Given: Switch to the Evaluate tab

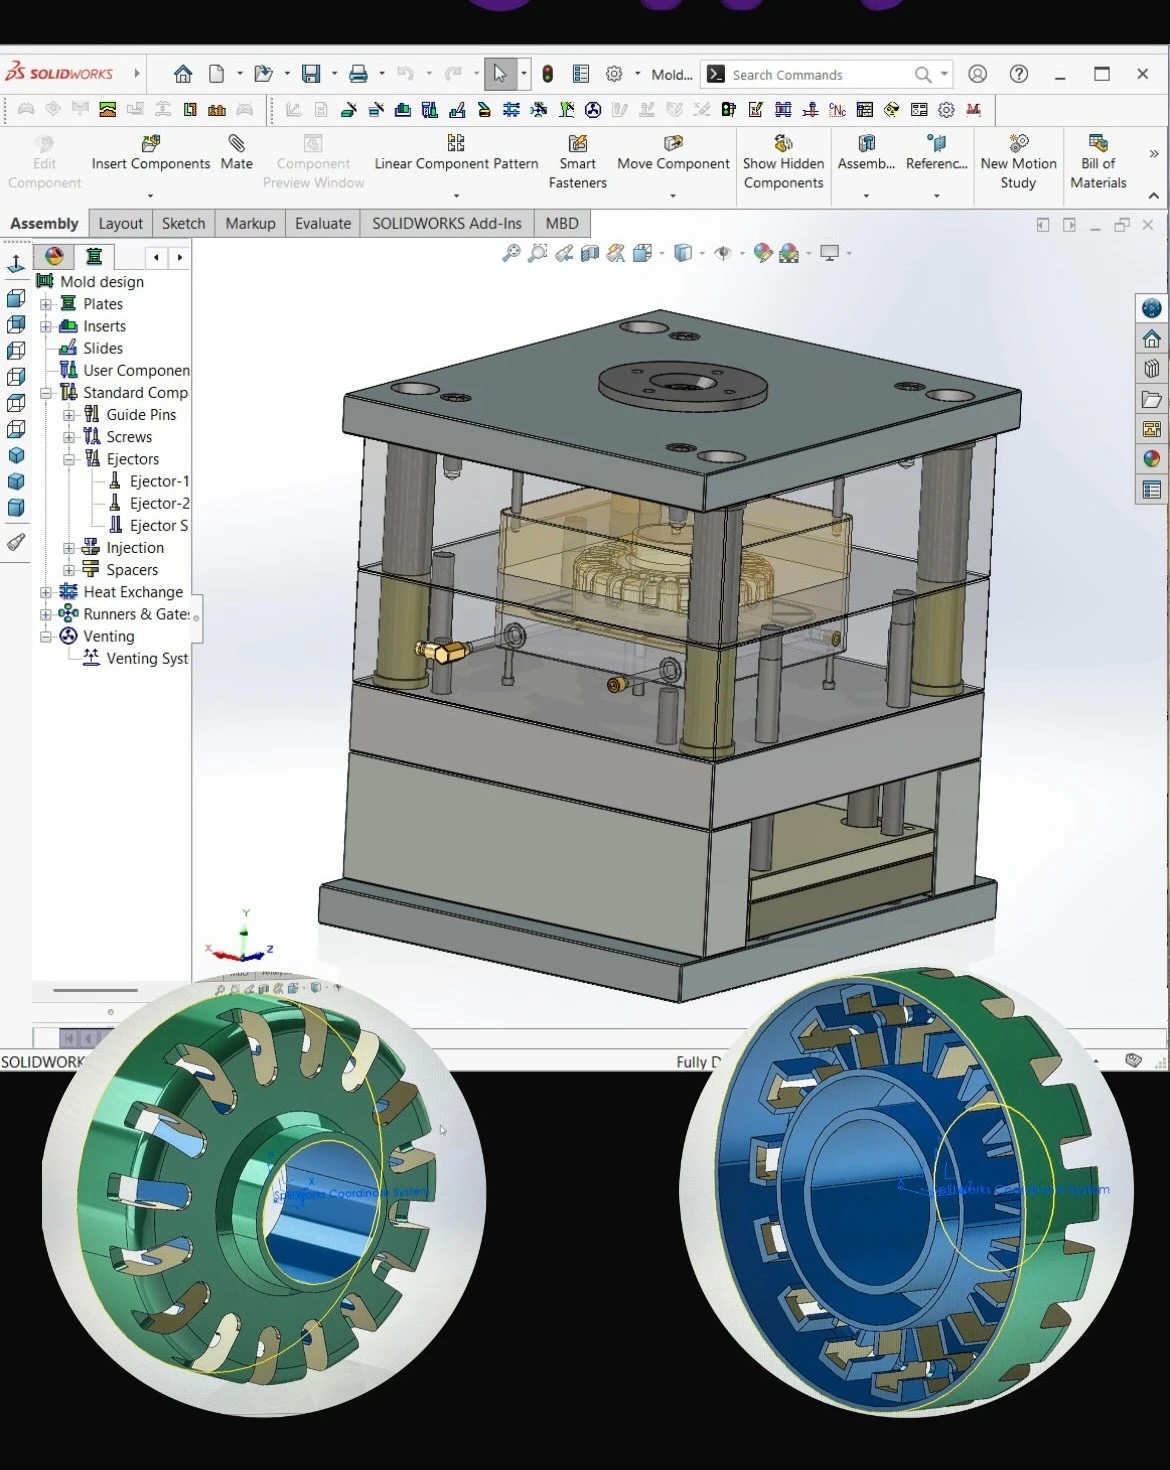Looking at the screenshot, I should [322, 223].
